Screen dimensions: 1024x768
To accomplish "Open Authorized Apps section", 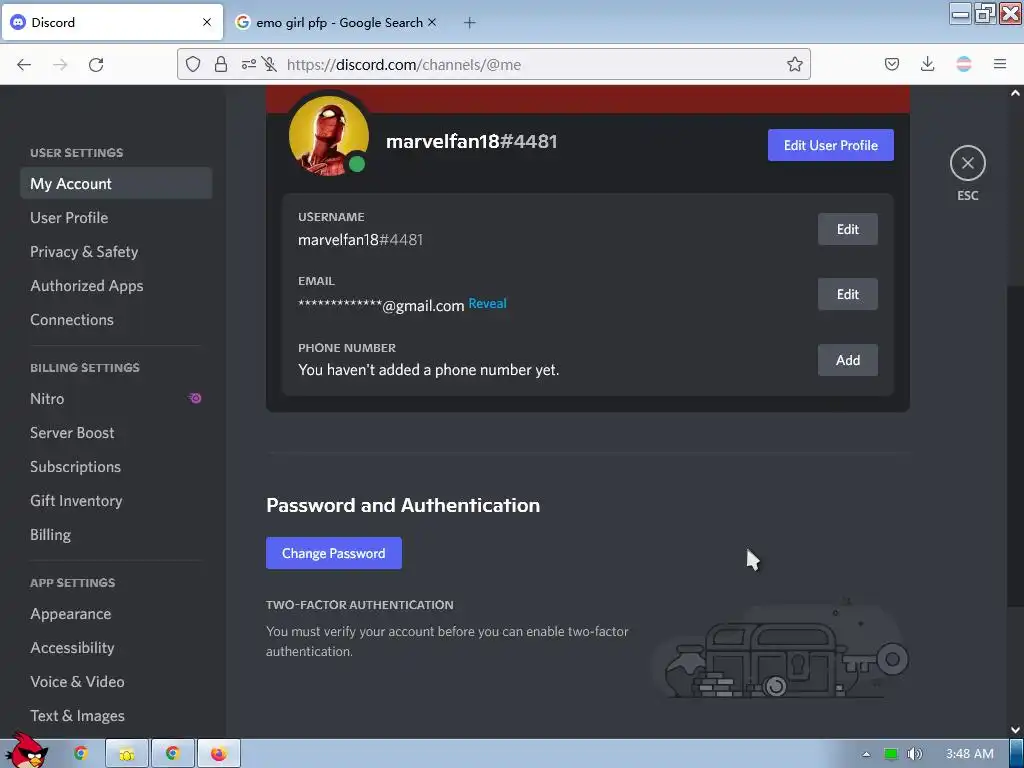I will pyautogui.click(x=116, y=285).
